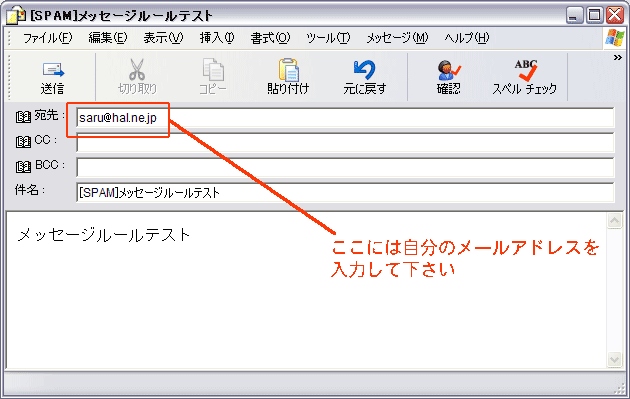
Task: Click the 切り取り scissors icon
Action: click(x=137, y=70)
